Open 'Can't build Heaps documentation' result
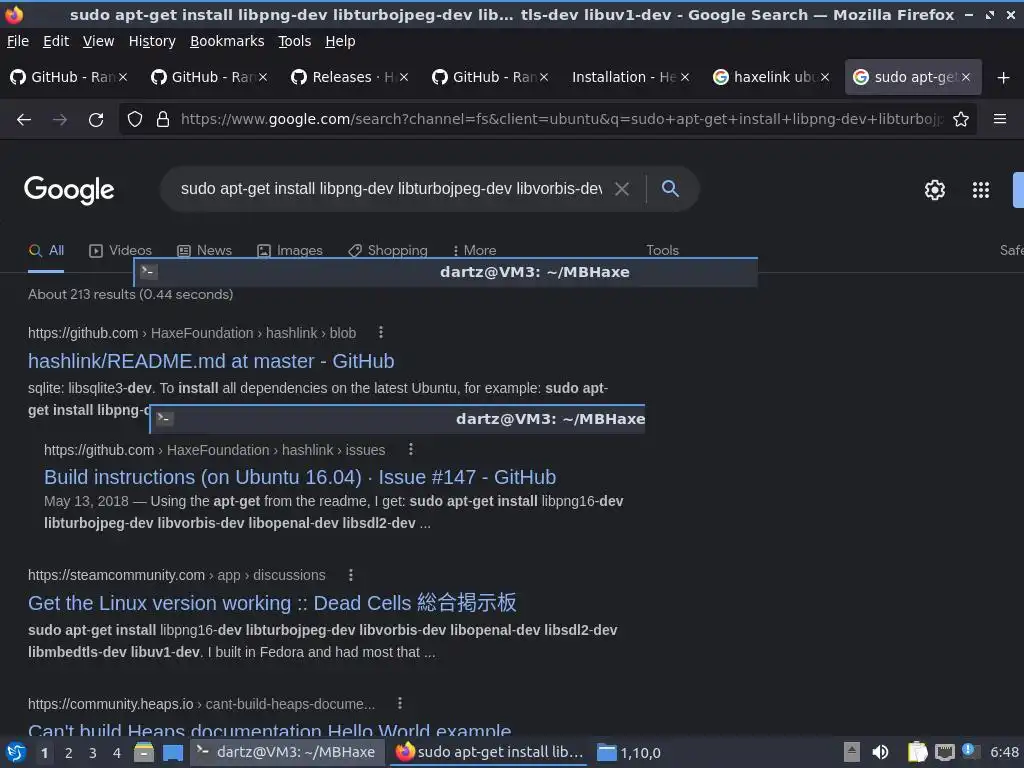The image size is (1024, 768). (x=270, y=729)
